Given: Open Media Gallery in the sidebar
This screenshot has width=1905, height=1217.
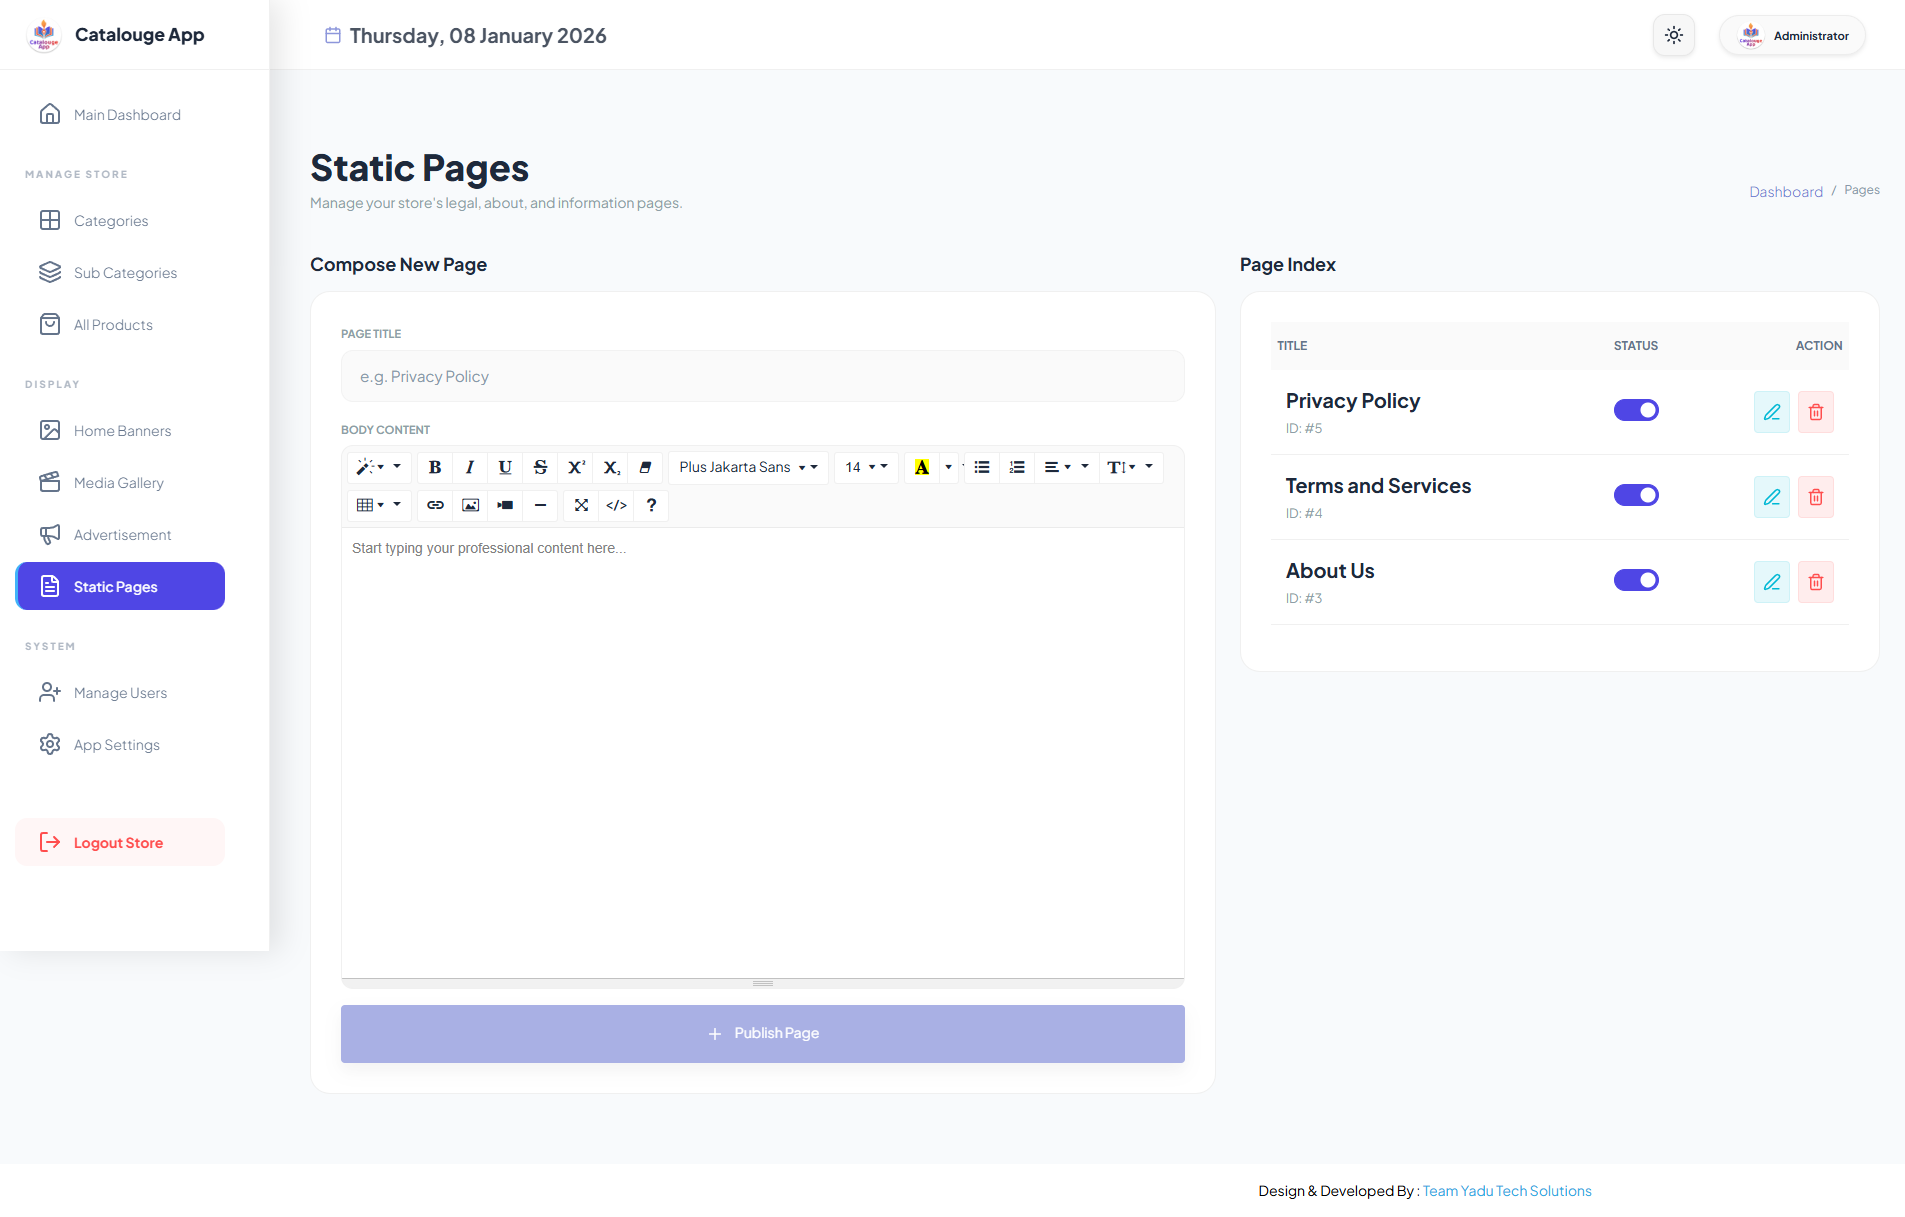Looking at the screenshot, I should (x=120, y=483).
